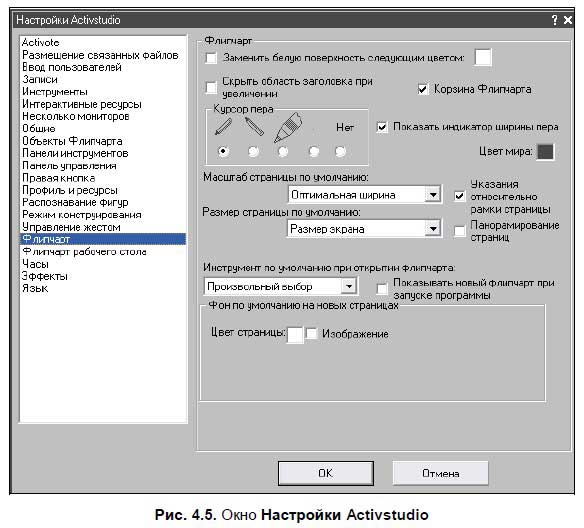Image resolution: width=584 pixels, height=528 pixels.
Task: Enable the 'Изображение' background checkbox
Action: 311,333
